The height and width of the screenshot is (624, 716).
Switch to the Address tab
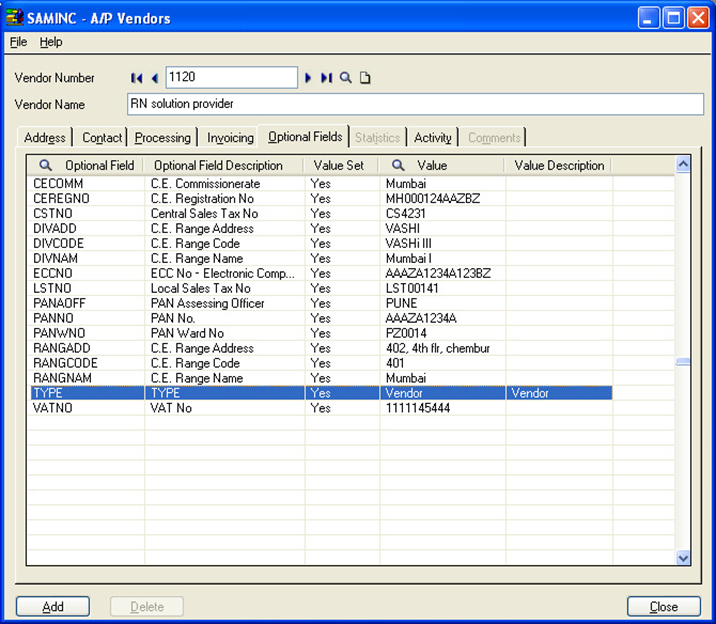coord(45,137)
